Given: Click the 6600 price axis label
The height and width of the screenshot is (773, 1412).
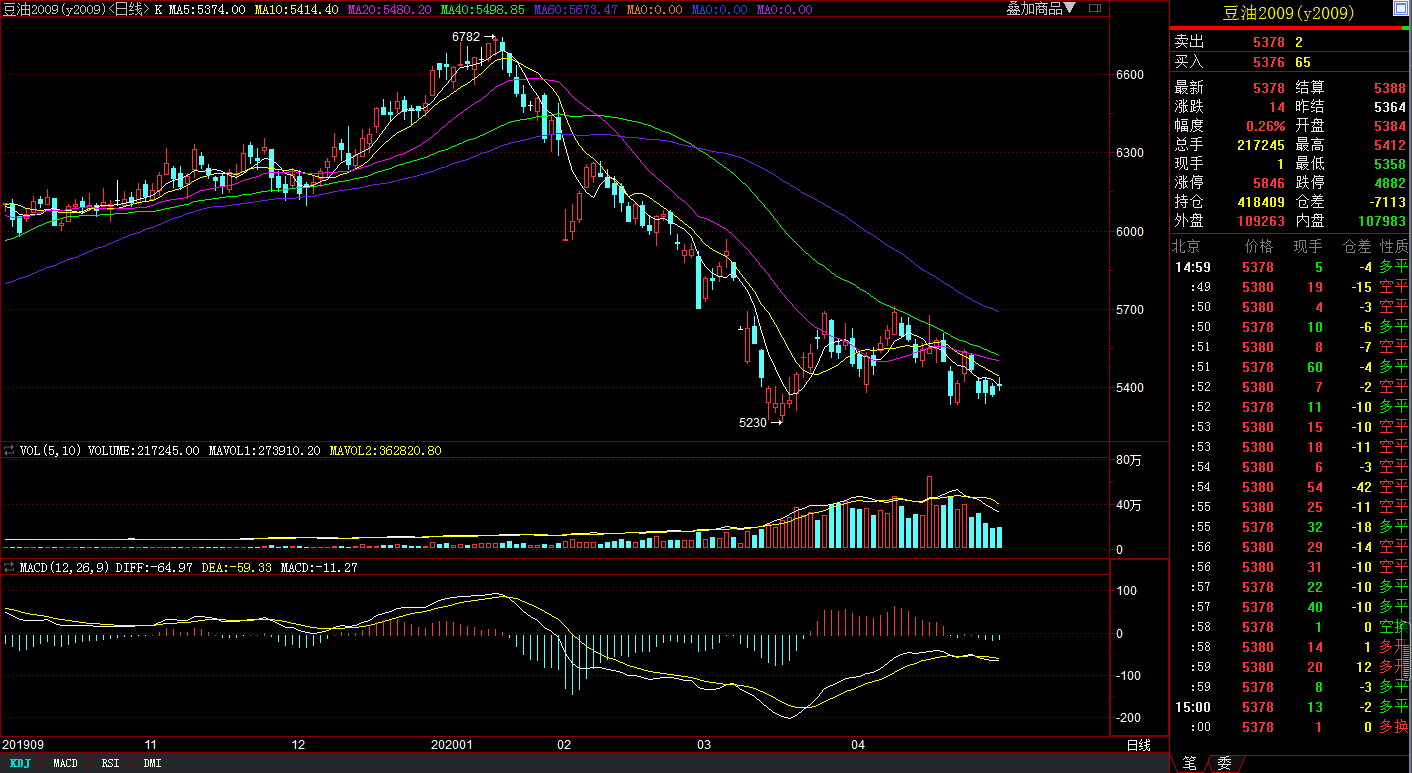Looking at the screenshot, I should pos(1129,75).
